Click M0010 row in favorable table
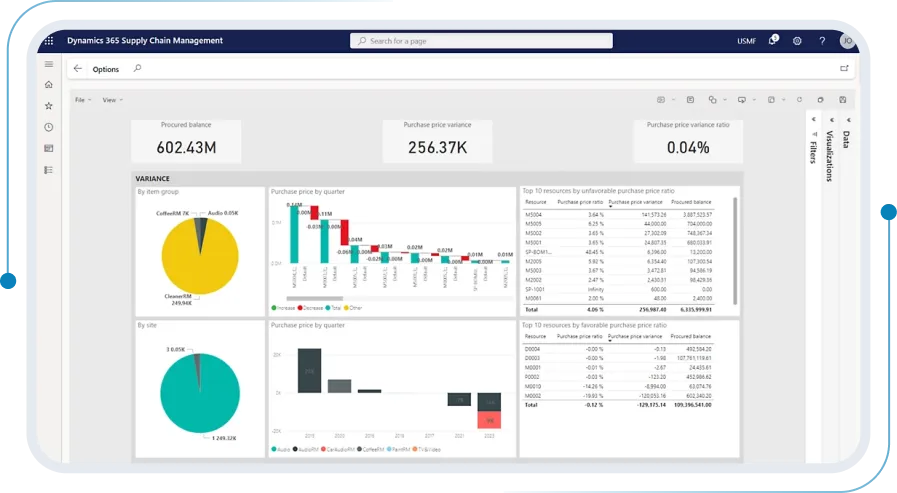897x493 pixels. tap(618, 387)
